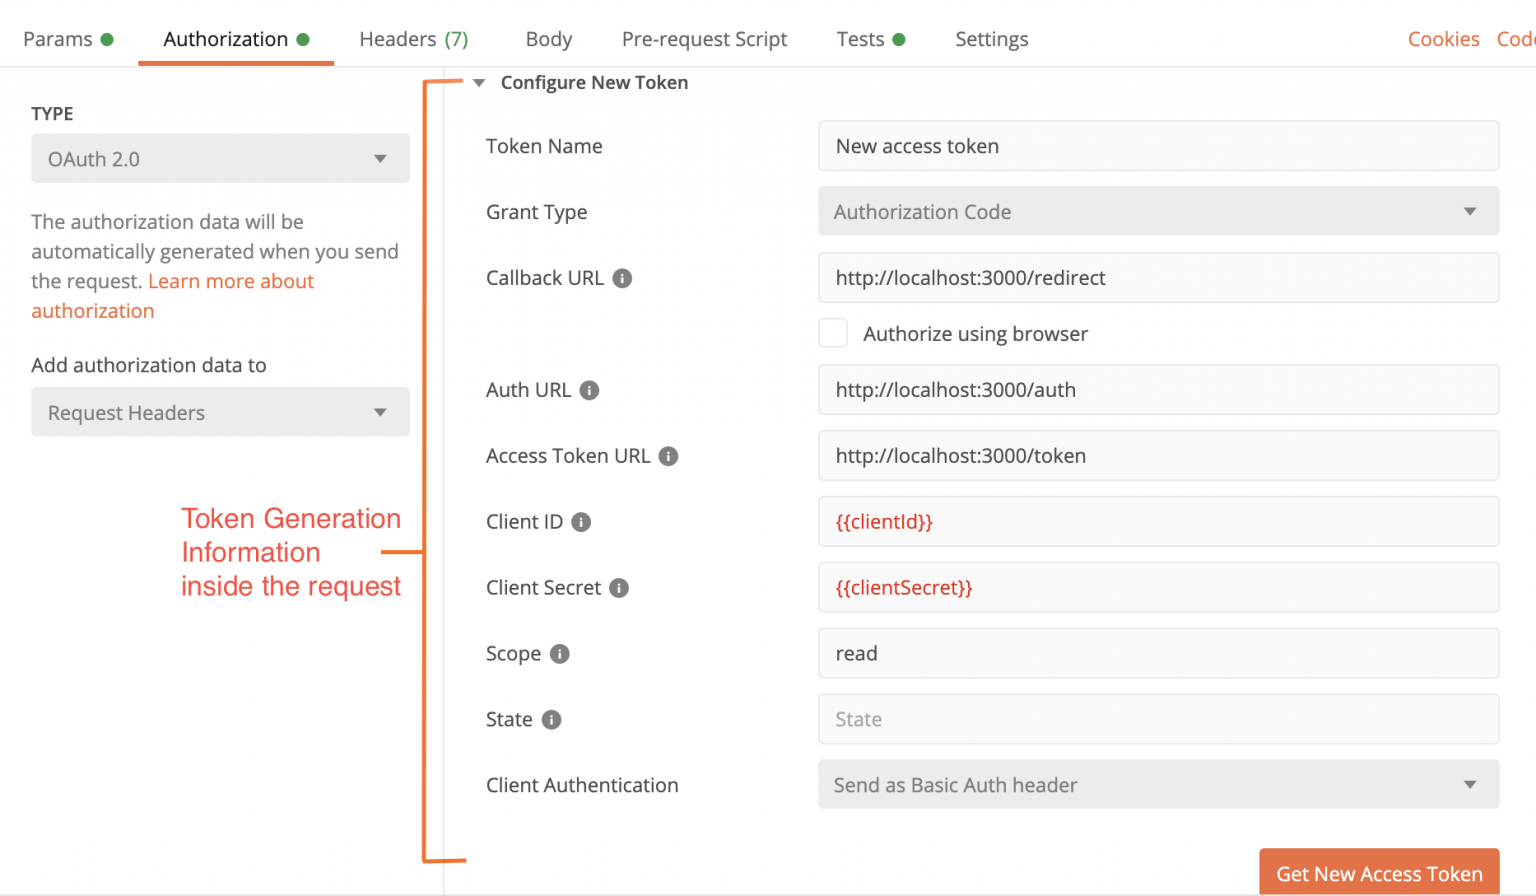Viewport: 1536px width, 896px height.
Task: Open the Pre-request Script tab
Action: (x=704, y=39)
